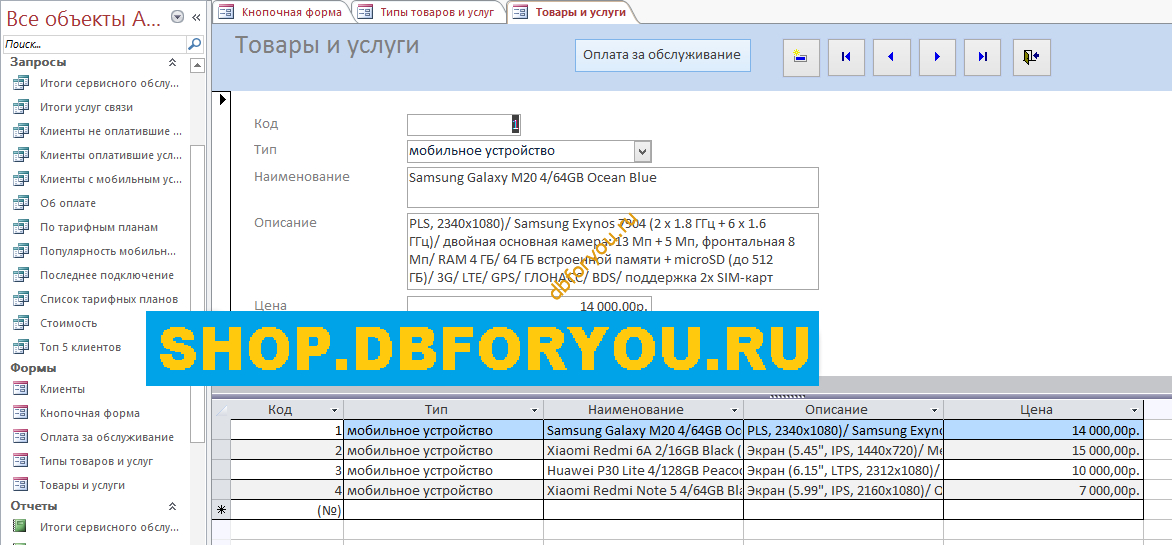Open navigation pane options dropdown arrow
Viewport: 1172px width, 545px height.
[x=177, y=17]
